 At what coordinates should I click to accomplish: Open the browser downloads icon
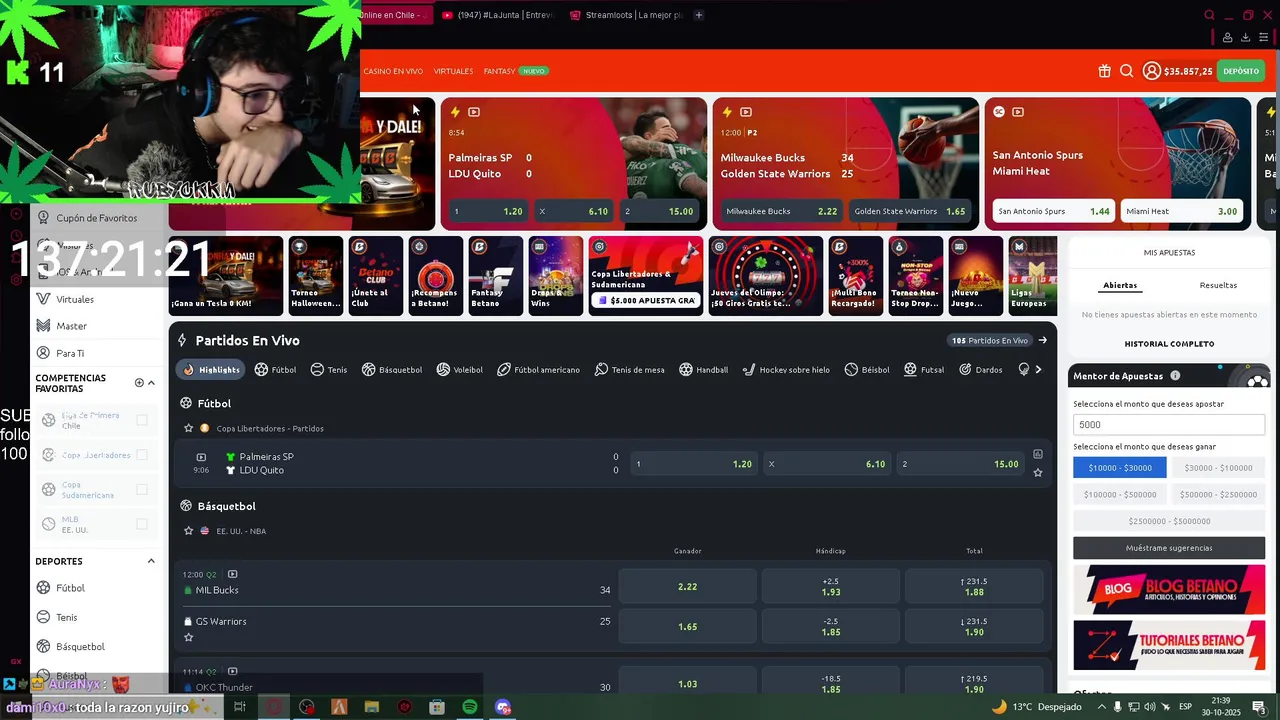(x=1245, y=37)
